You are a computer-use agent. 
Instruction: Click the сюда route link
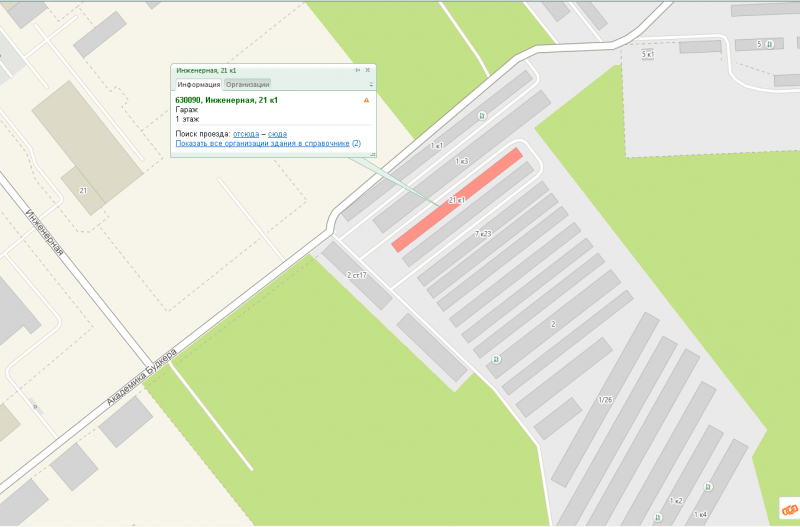click(x=277, y=134)
